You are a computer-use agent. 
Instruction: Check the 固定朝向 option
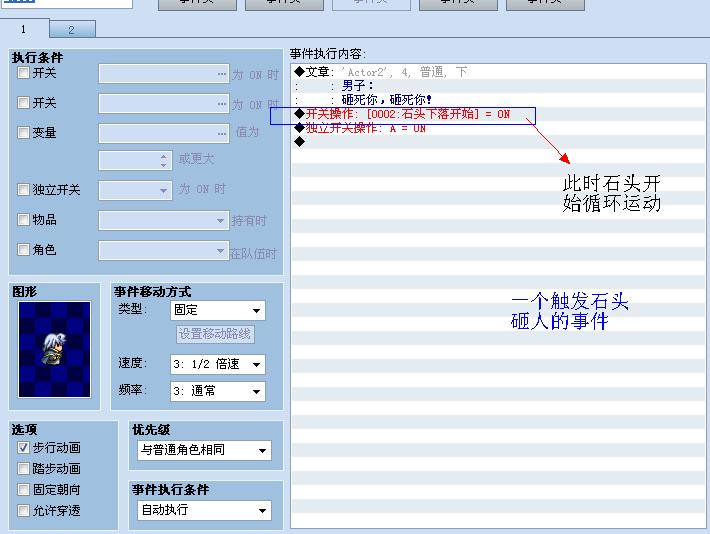pyautogui.click(x=23, y=489)
